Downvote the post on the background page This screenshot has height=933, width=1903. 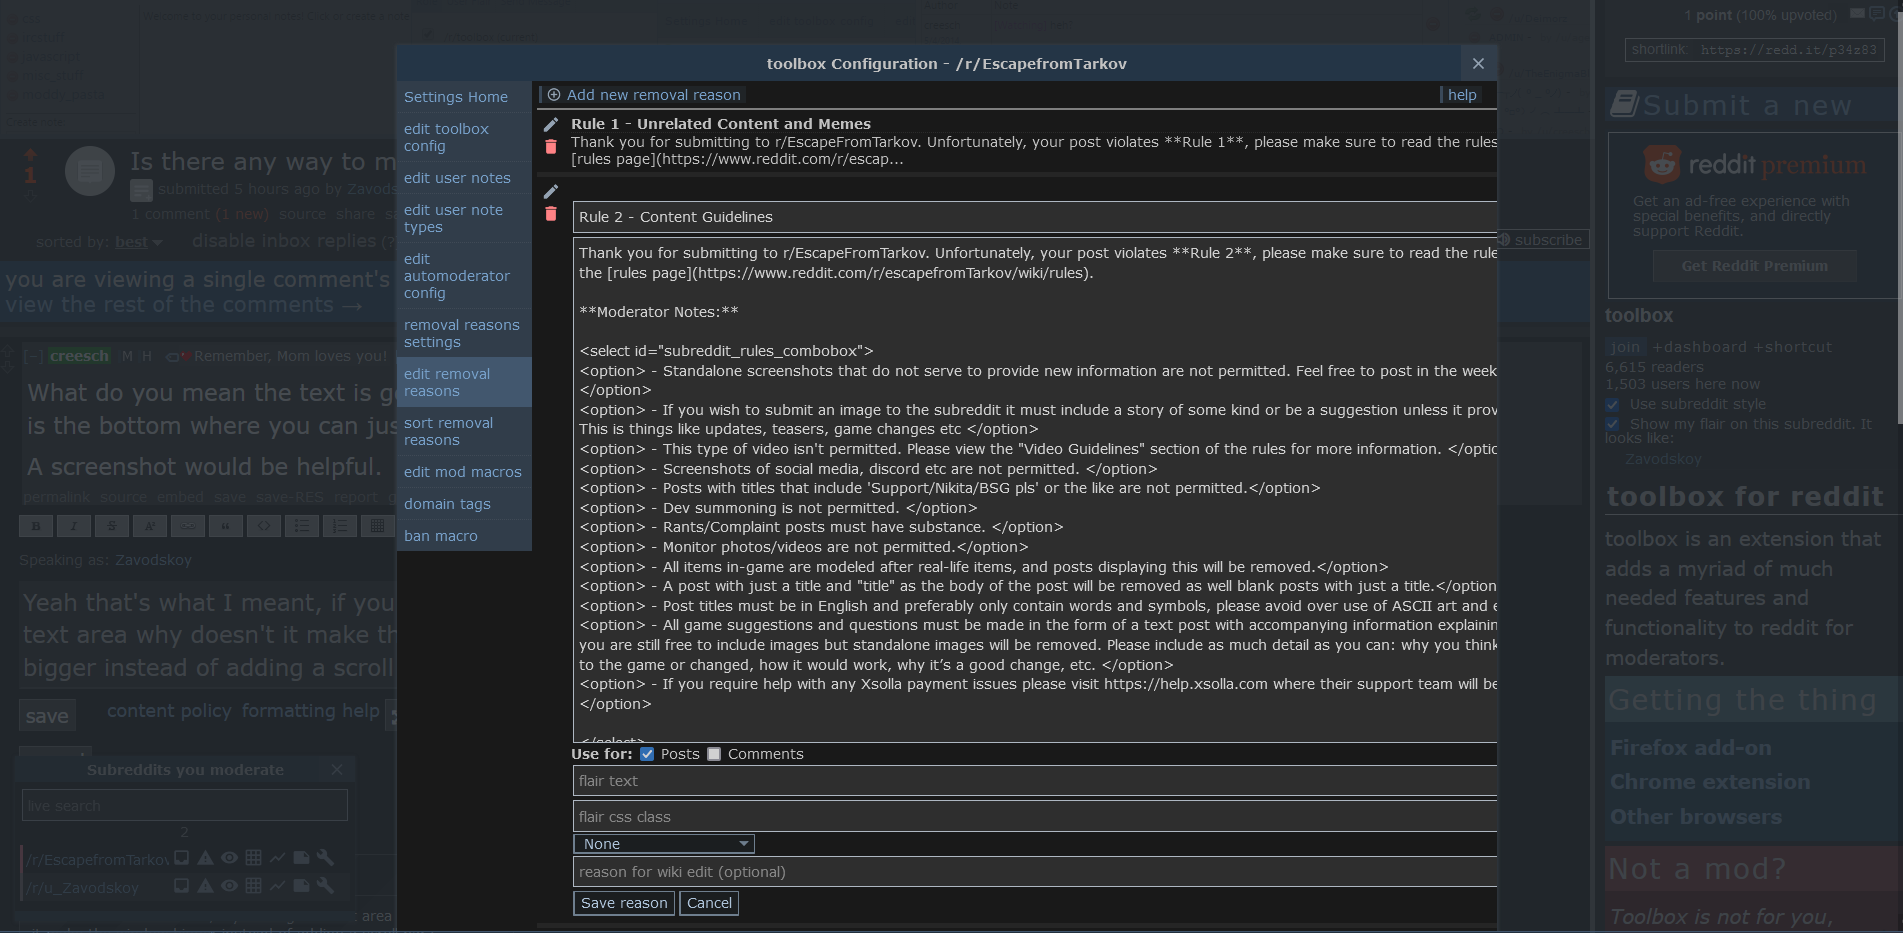[30, 197]
